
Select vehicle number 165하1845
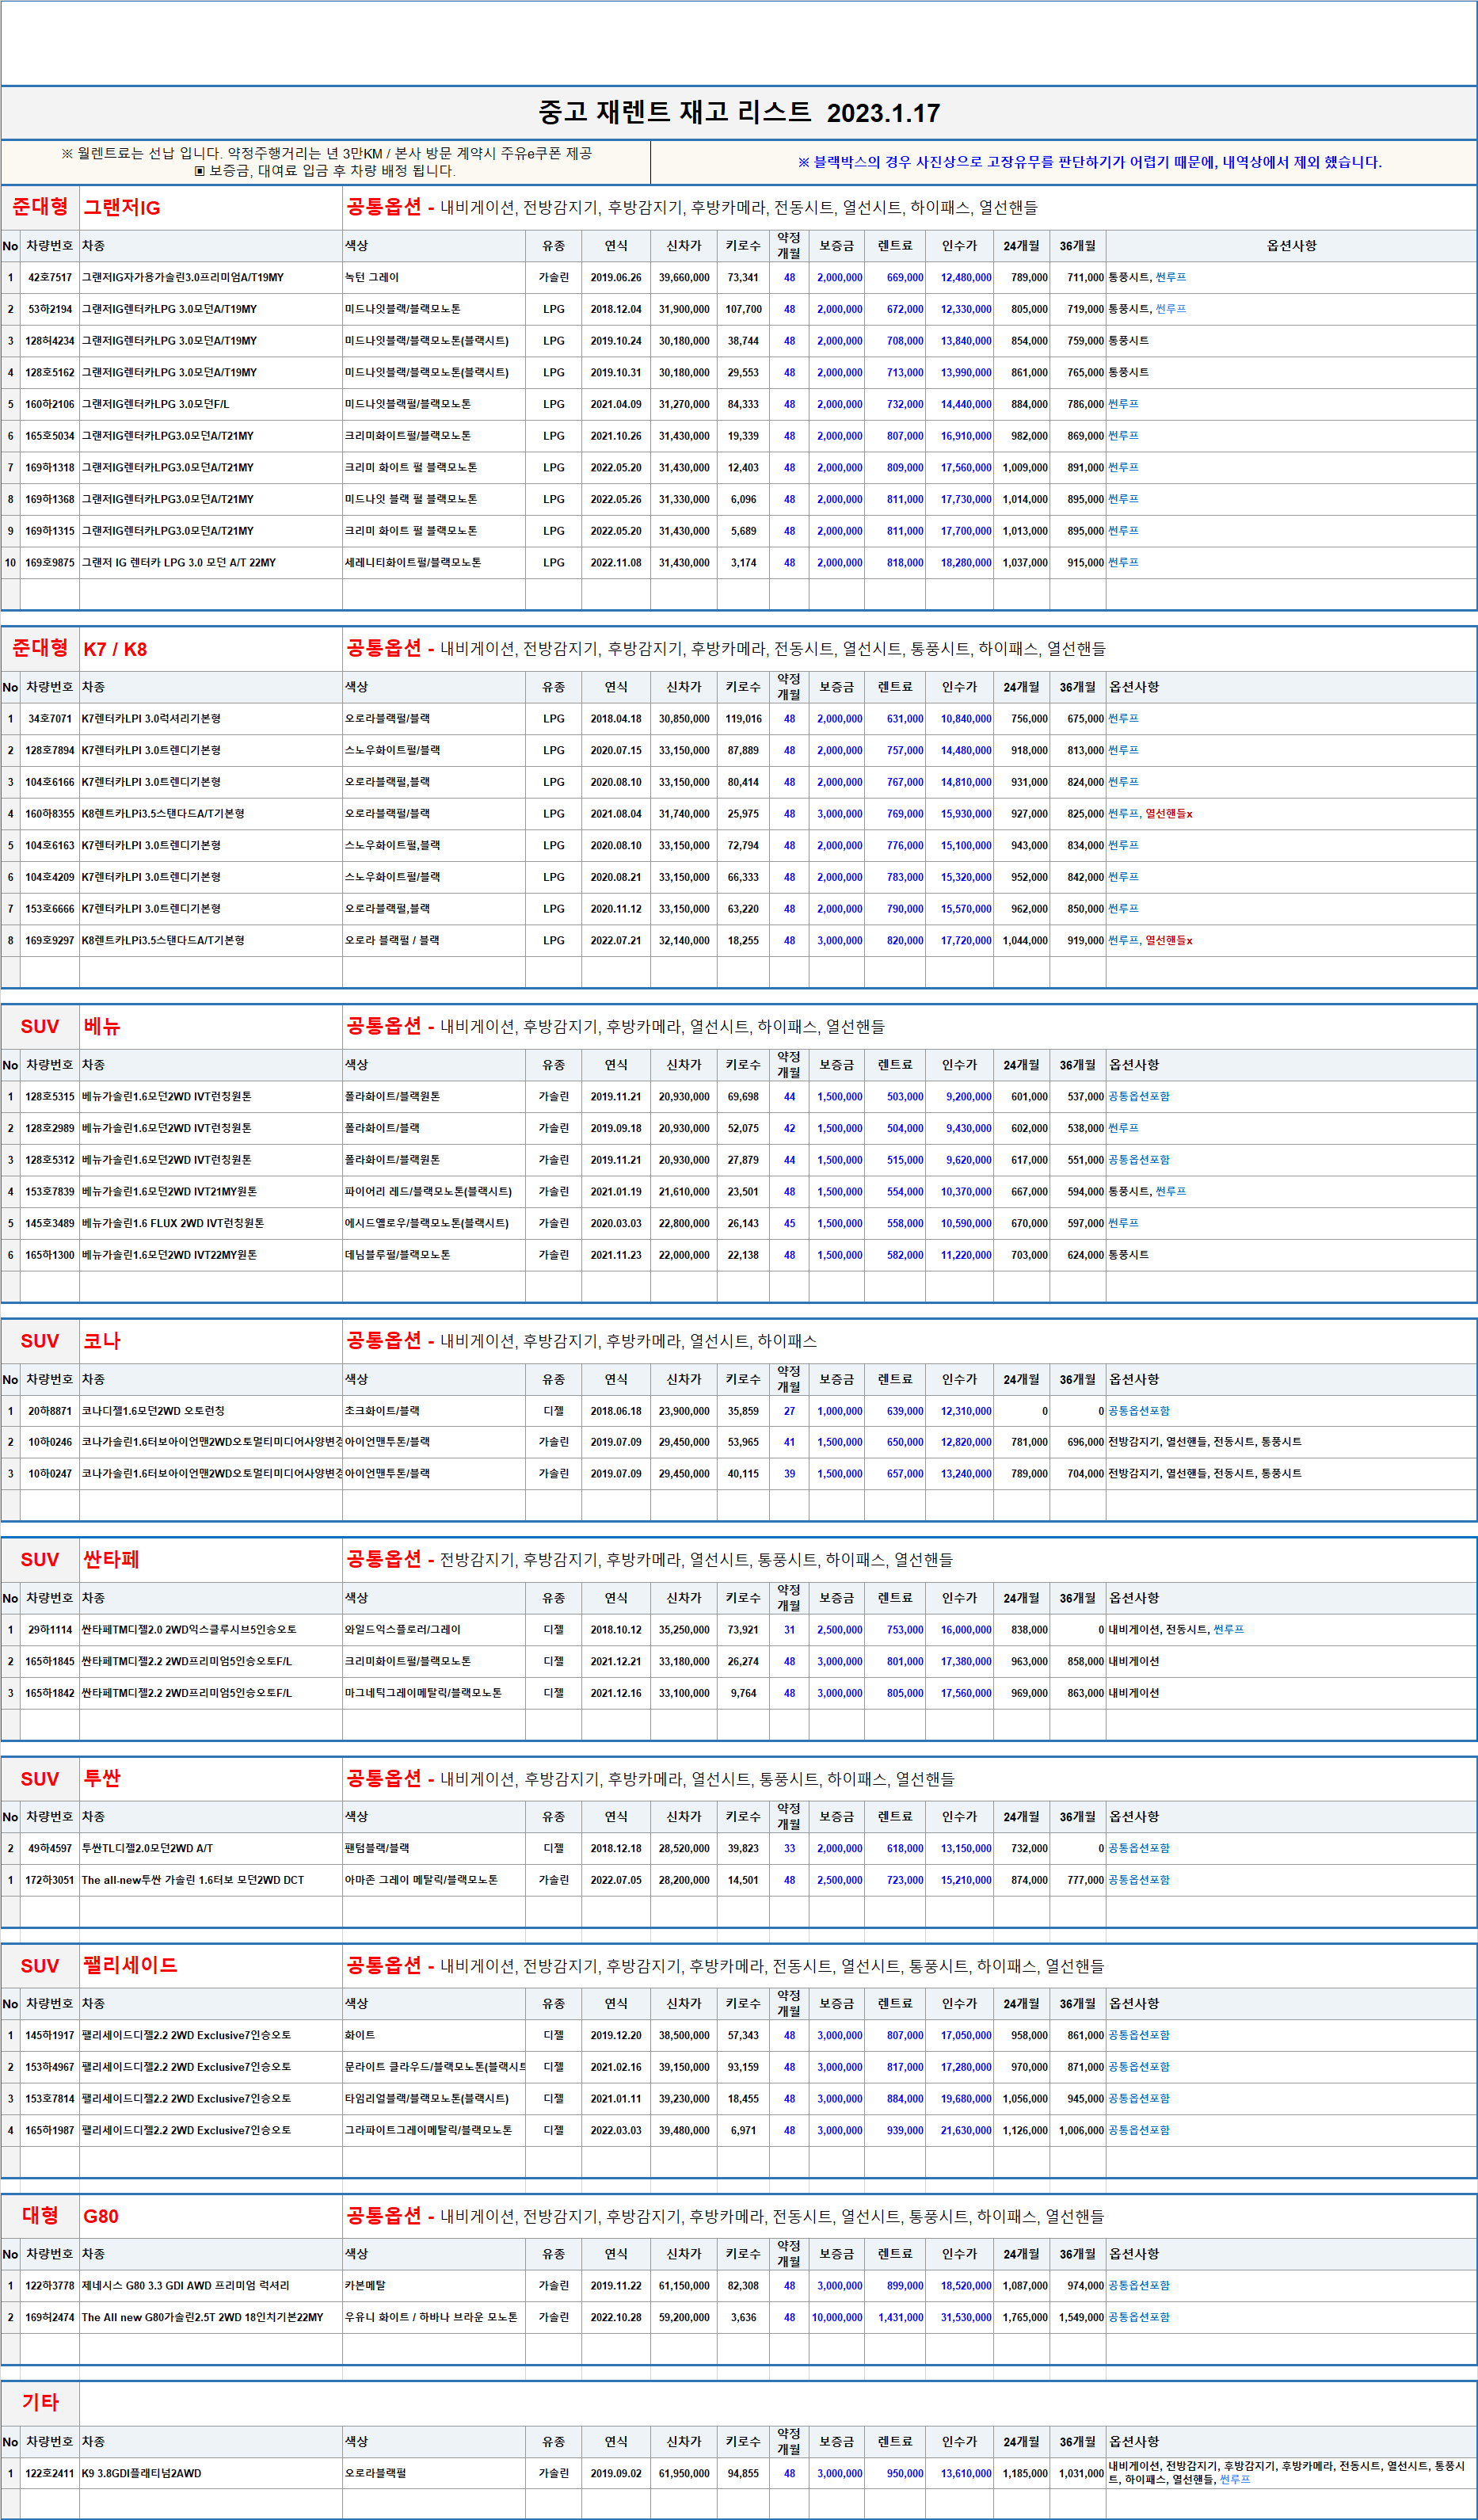tap(50, 1661)
